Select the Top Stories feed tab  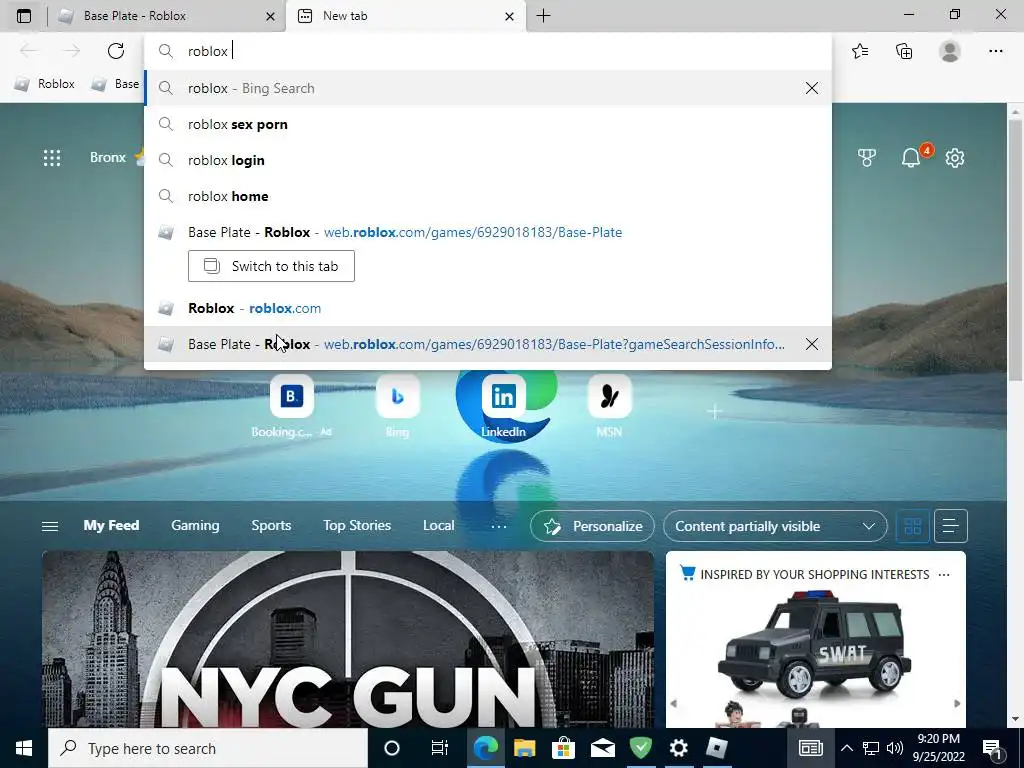(357, 526)
